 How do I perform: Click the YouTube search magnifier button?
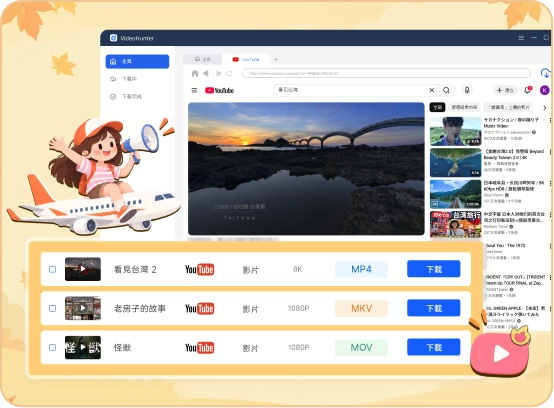446,90
